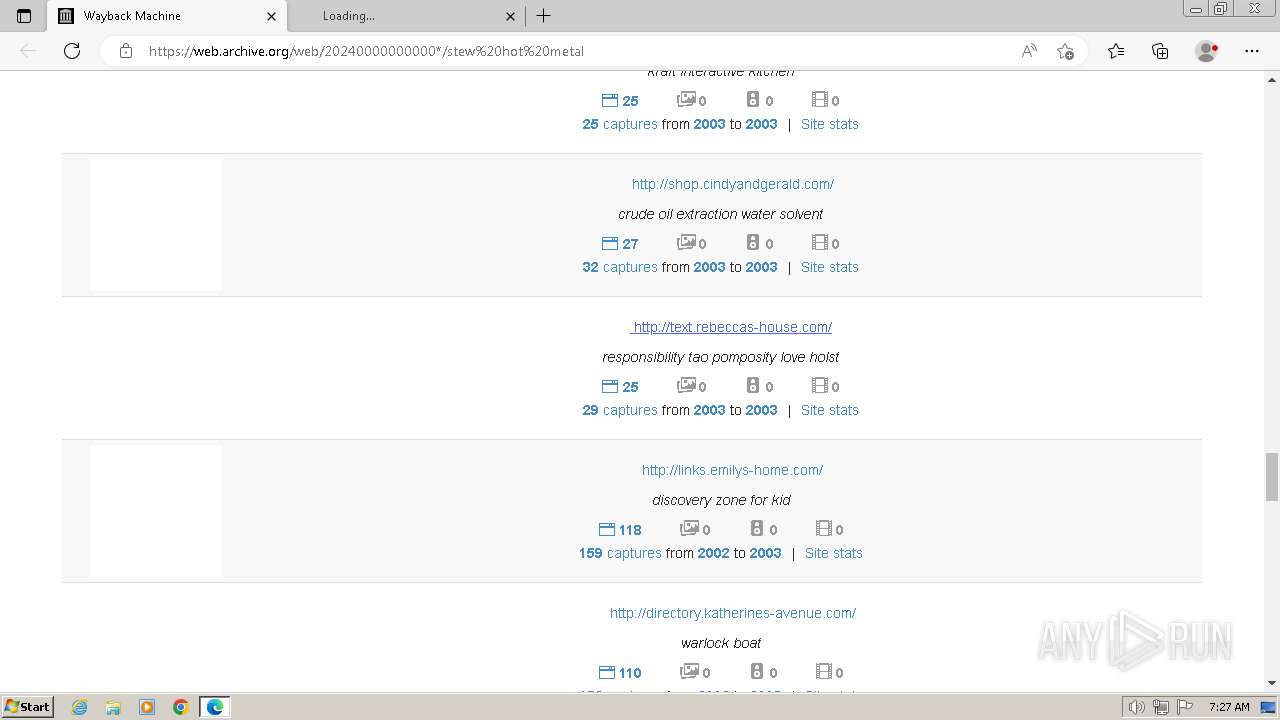Open Site stats for emilys-home result

tap(834, 553)
